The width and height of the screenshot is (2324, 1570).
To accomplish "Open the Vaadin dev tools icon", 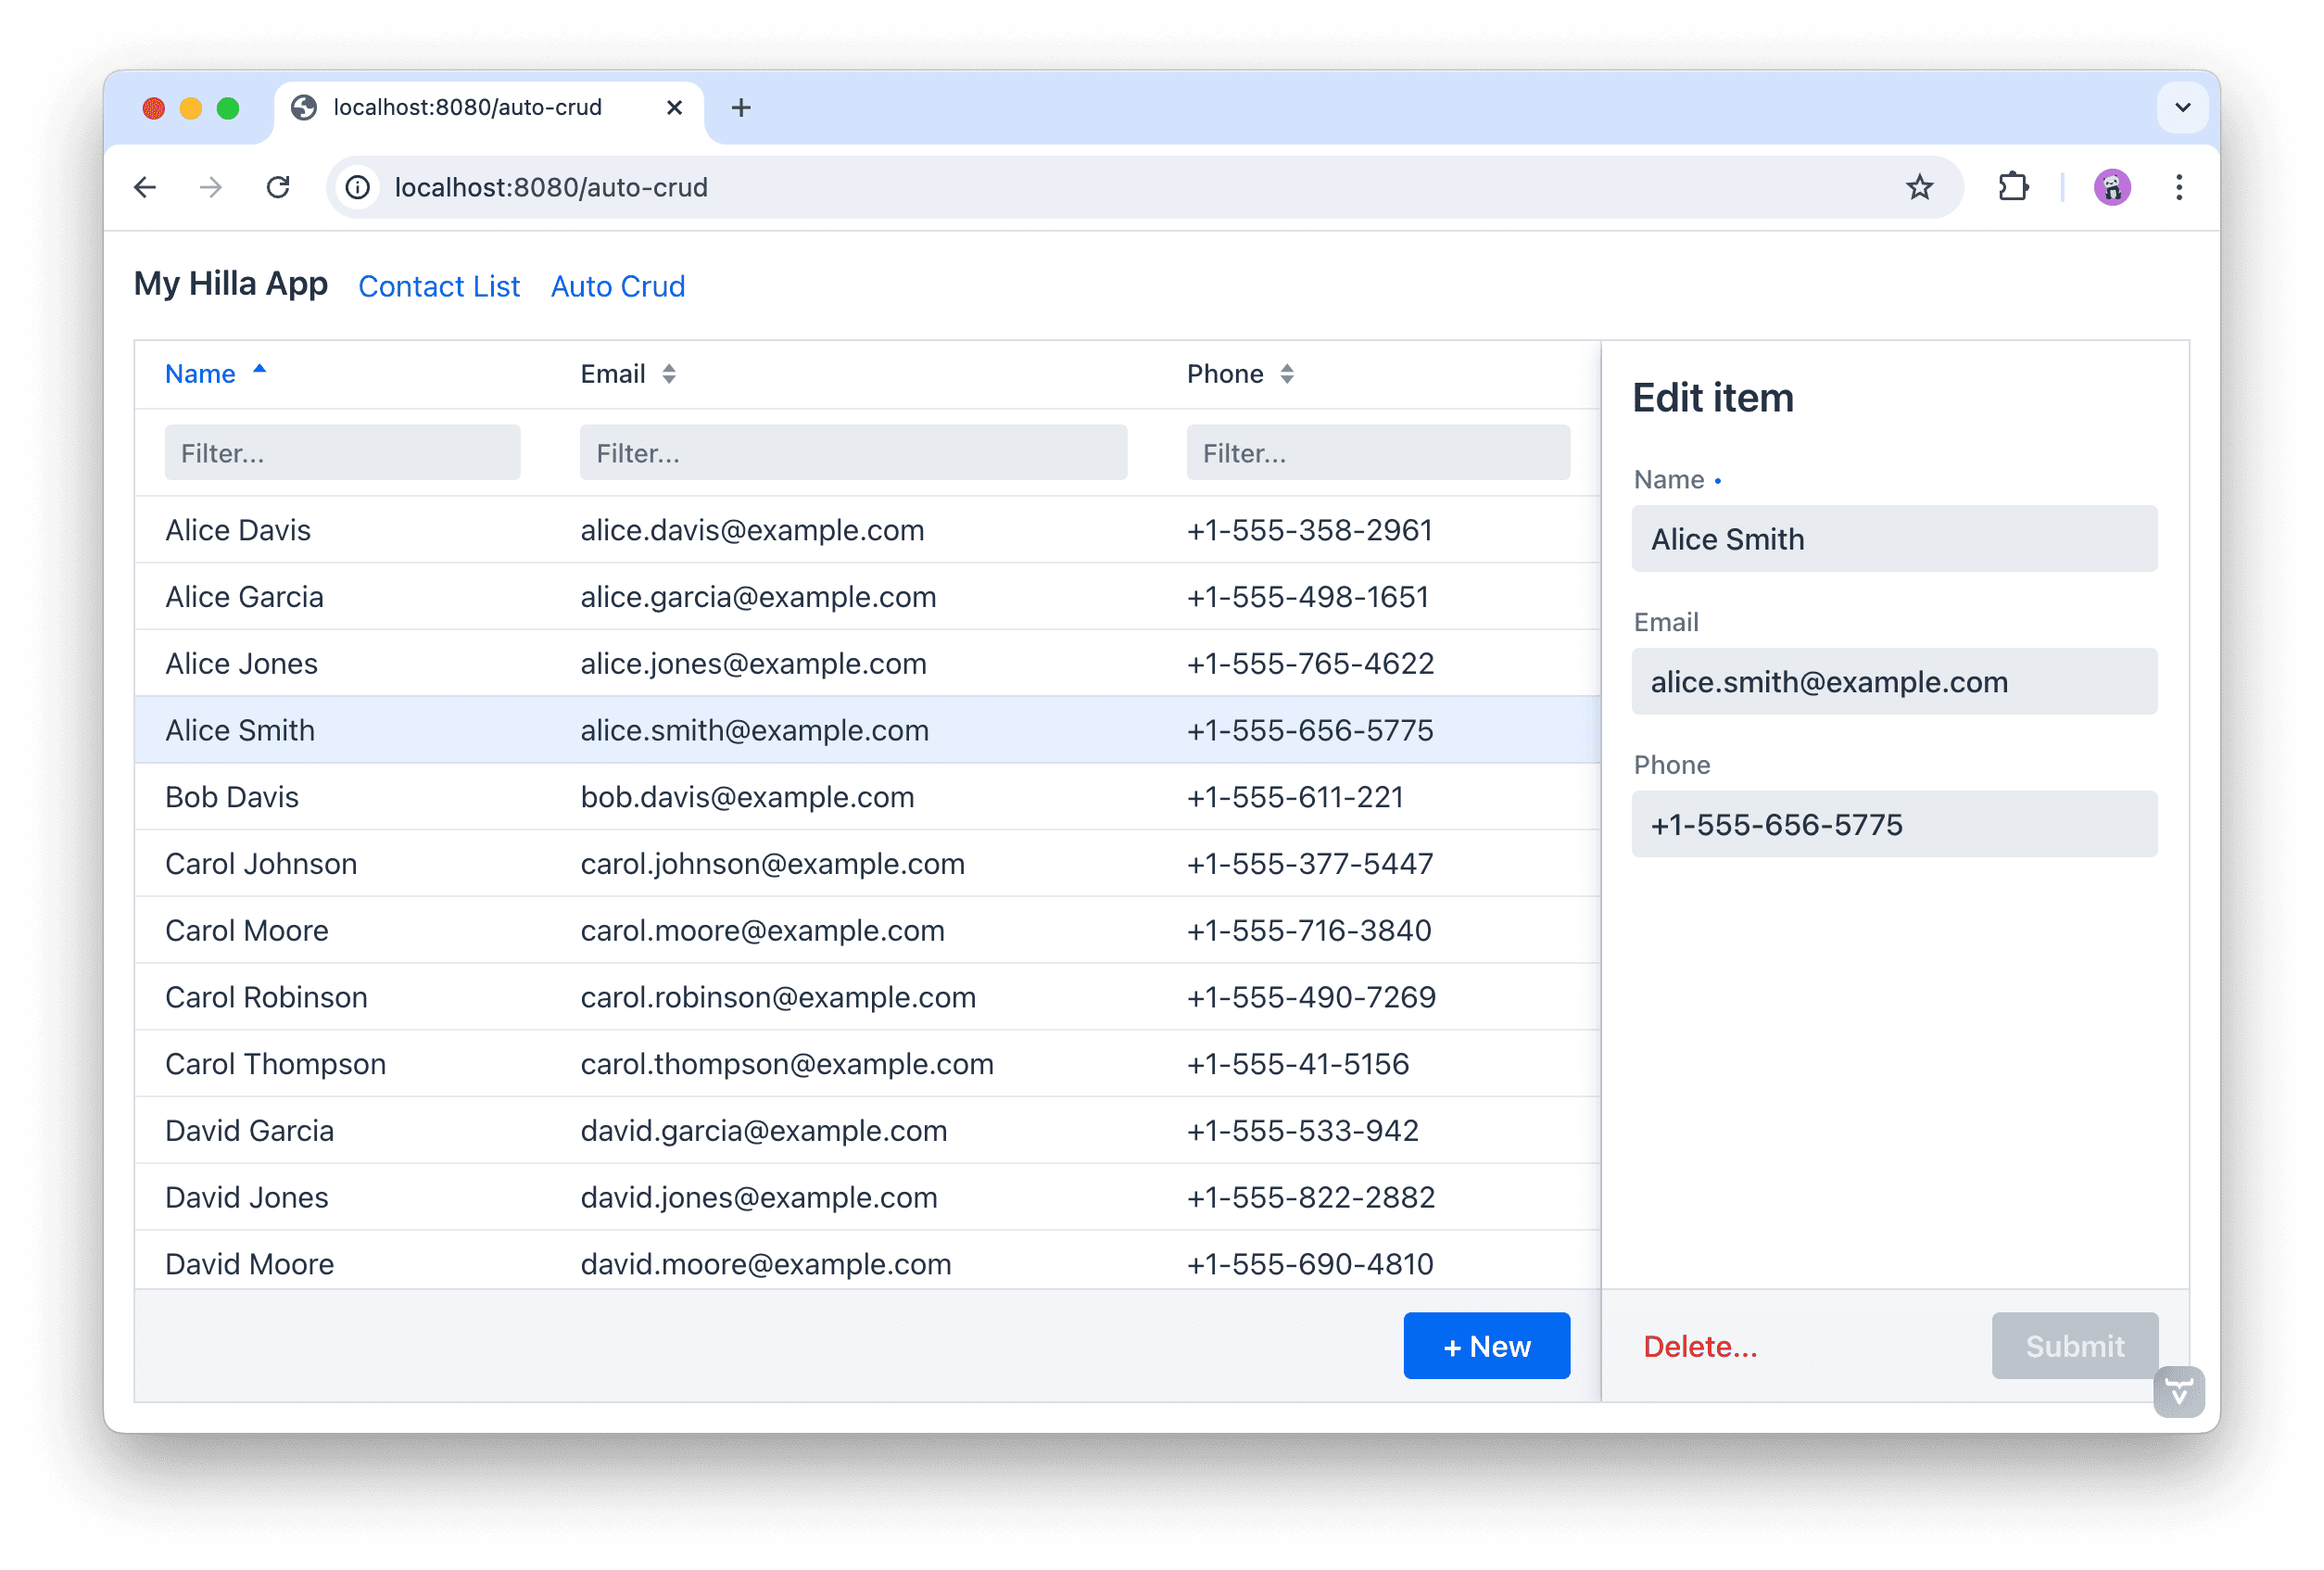I will (x=2179, y=1392).
